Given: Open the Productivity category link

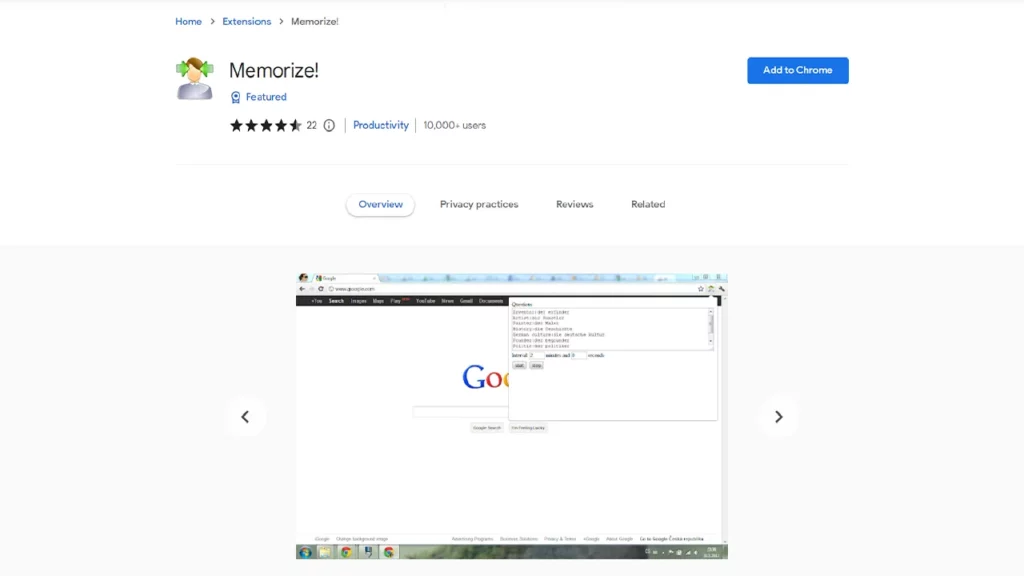Looking at the screenshot, I should pos(381,125).
